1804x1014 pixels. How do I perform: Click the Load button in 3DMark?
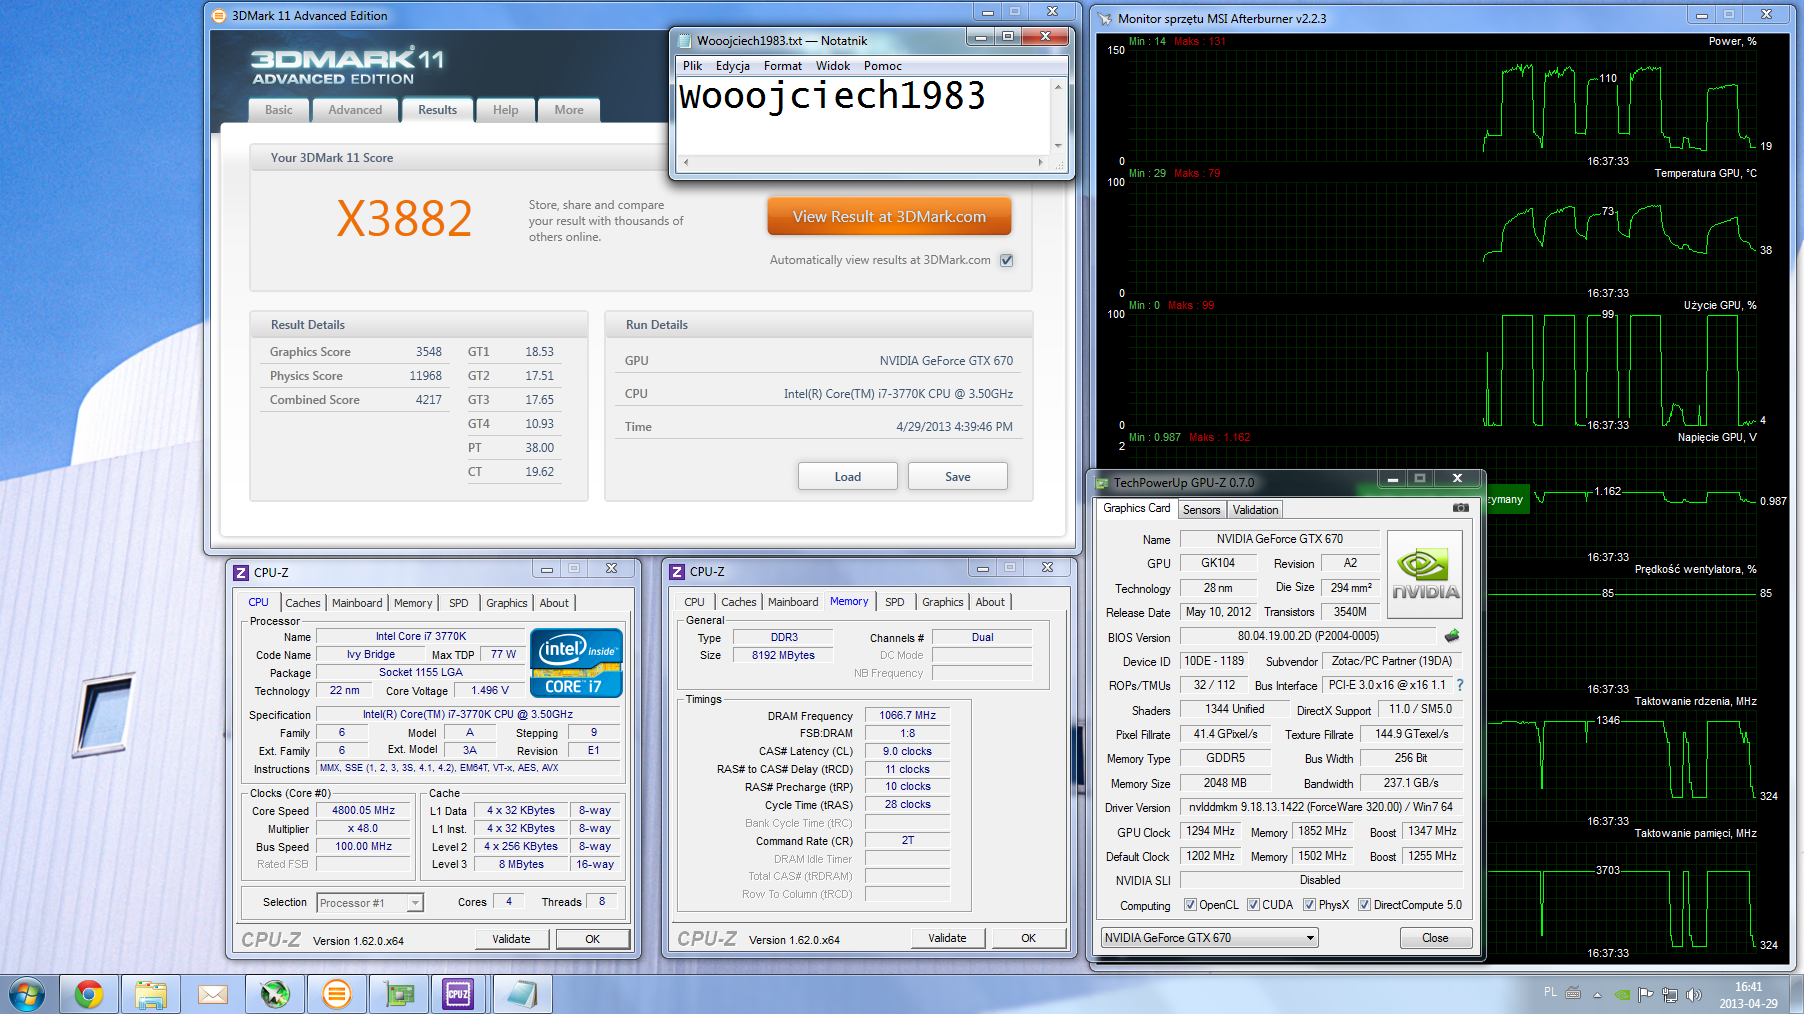pyautogui.click(x=848, y=477)
